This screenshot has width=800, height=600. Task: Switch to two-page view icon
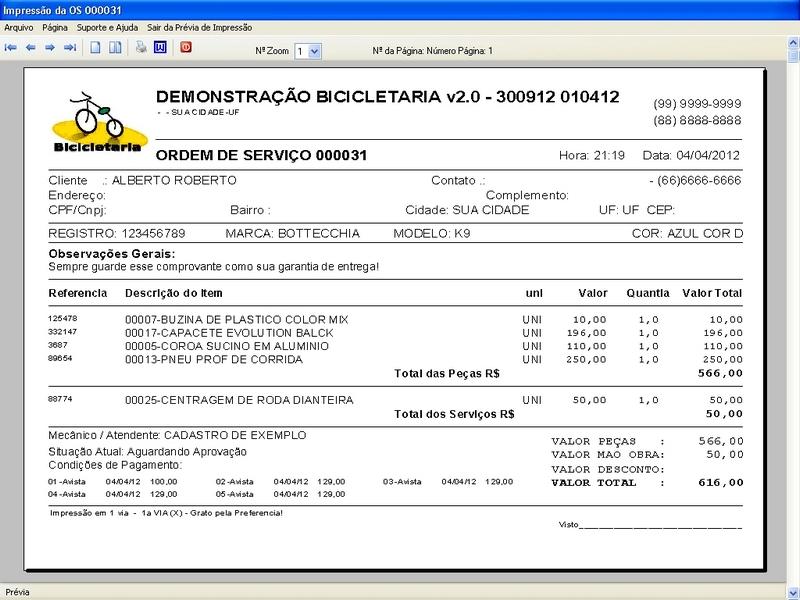116,47
